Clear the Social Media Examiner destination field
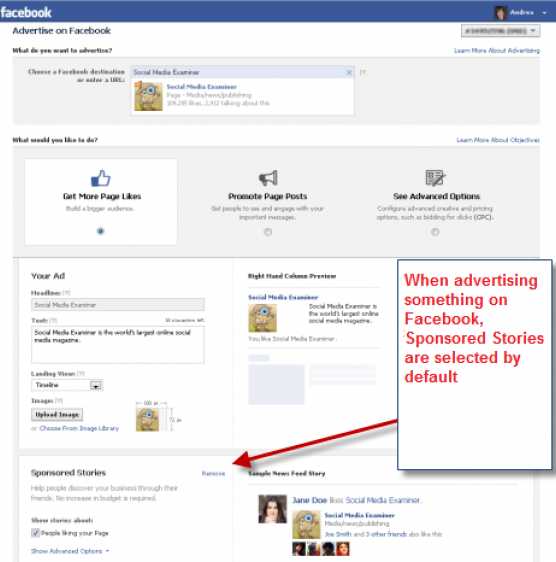This screenshot has width=556, height=562. [349, 72]
